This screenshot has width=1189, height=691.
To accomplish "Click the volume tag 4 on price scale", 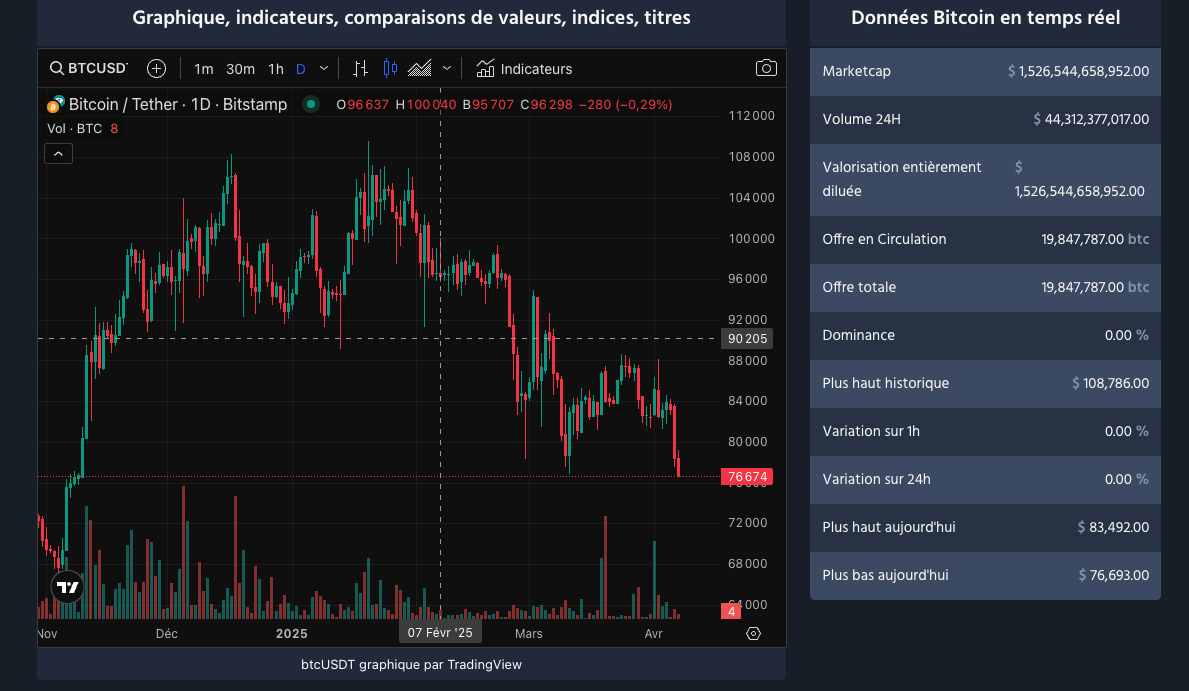I will pos(731,611).
